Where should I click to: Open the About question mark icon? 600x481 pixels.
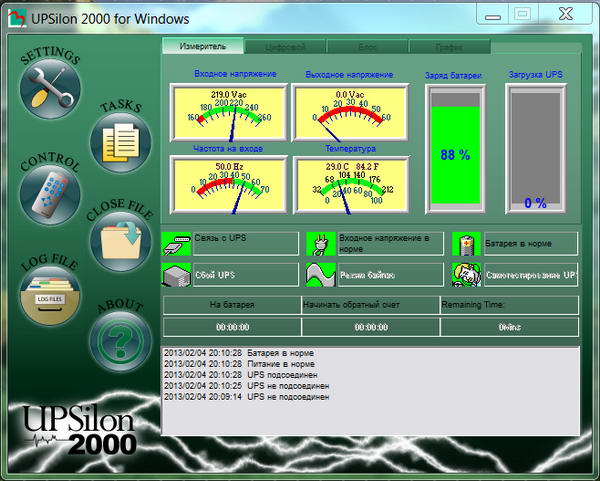121,341
